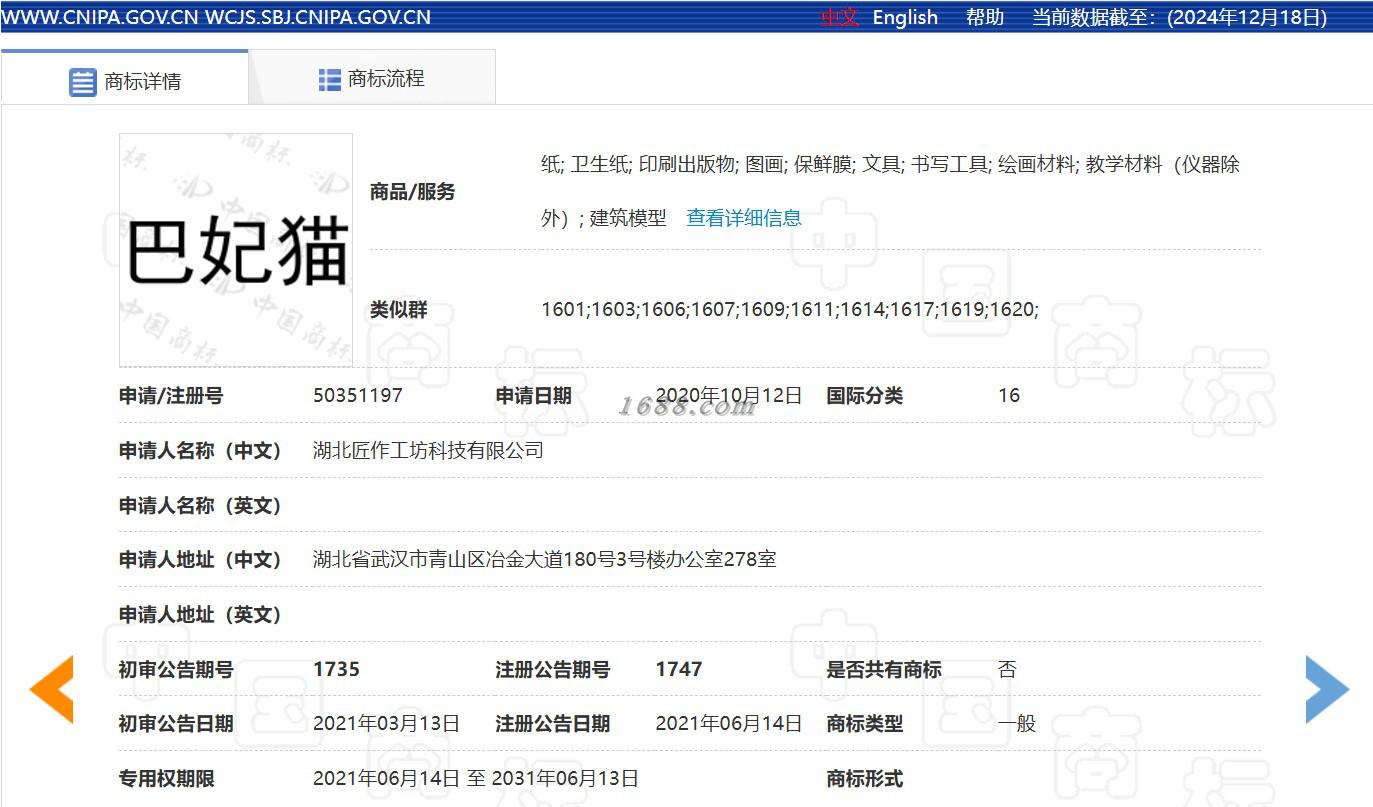Click the 初审公告期号 label
The image size is (1373, 807).
pos(176,669)
